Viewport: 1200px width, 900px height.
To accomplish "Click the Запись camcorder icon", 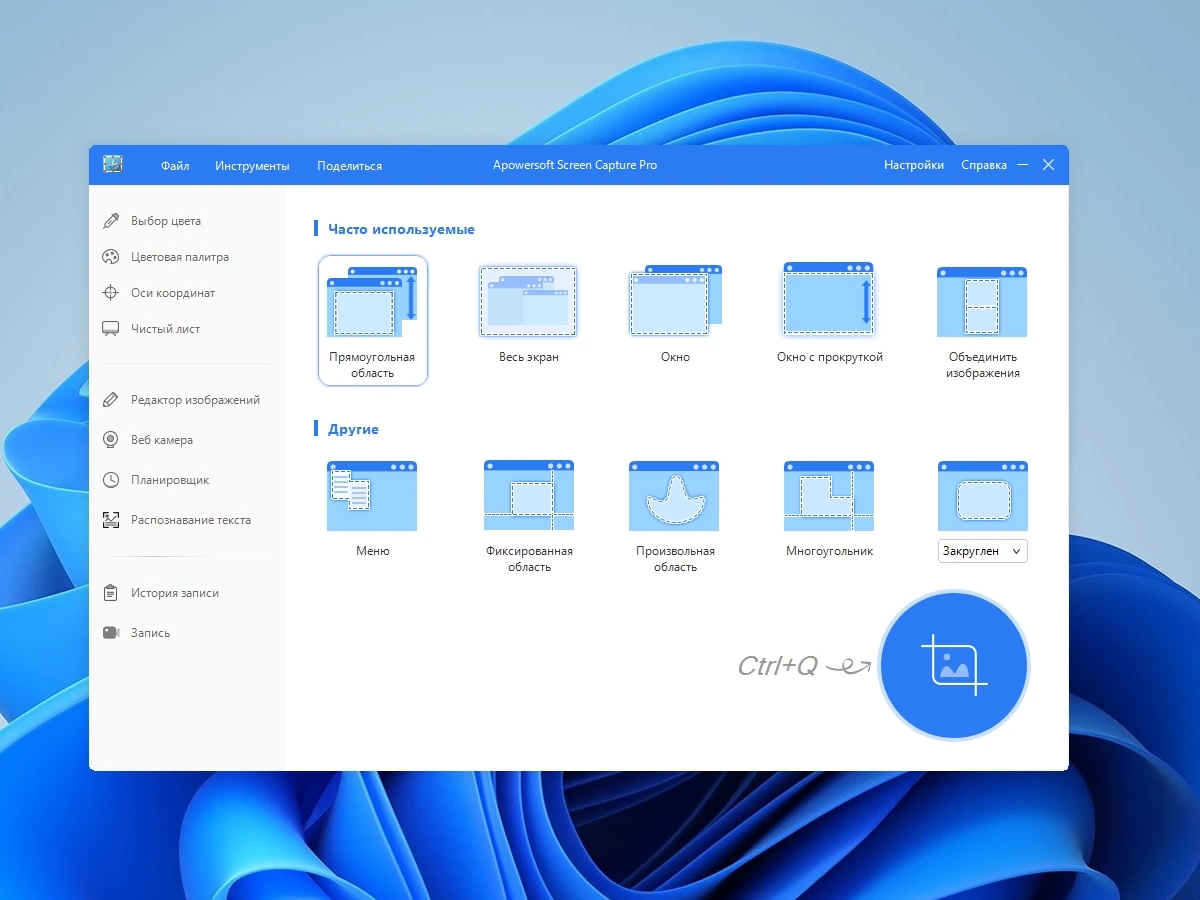I will 111,633.
